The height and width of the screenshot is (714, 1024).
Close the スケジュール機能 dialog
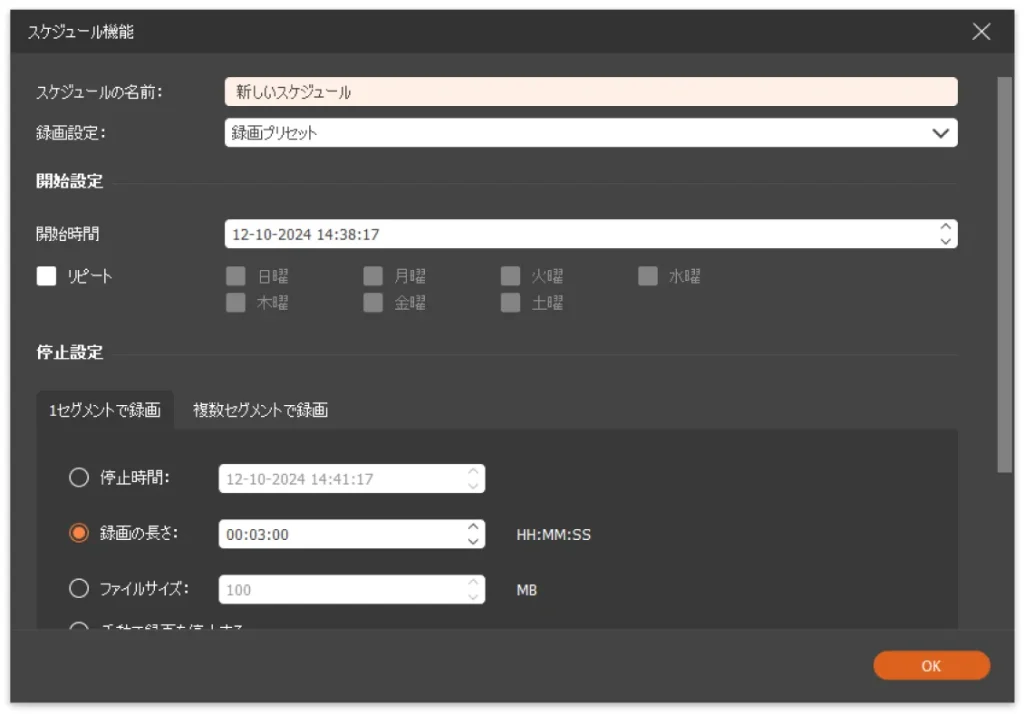[x=981, y=32]
